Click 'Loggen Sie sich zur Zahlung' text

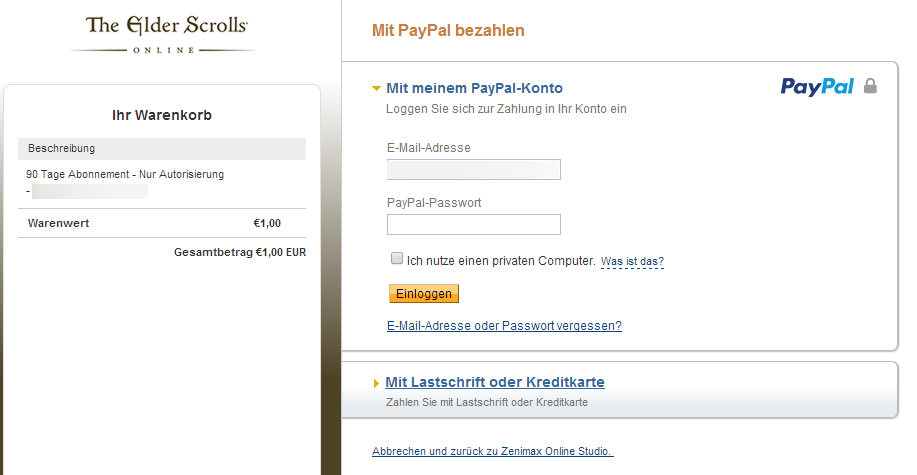click(506, 109)
